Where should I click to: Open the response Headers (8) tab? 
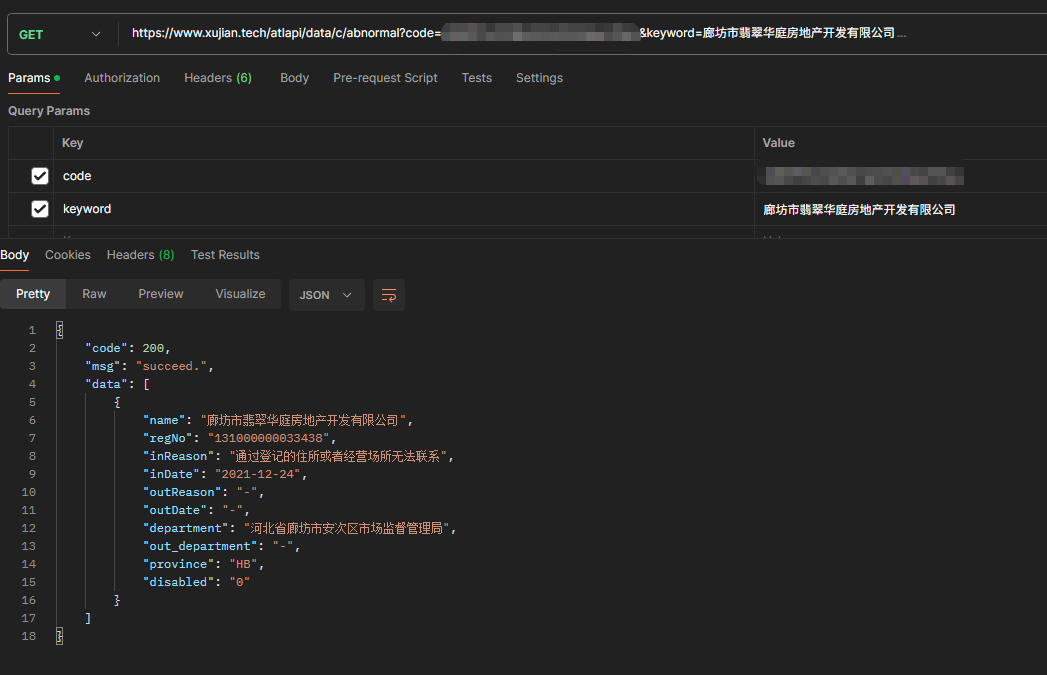coord(140,255)
